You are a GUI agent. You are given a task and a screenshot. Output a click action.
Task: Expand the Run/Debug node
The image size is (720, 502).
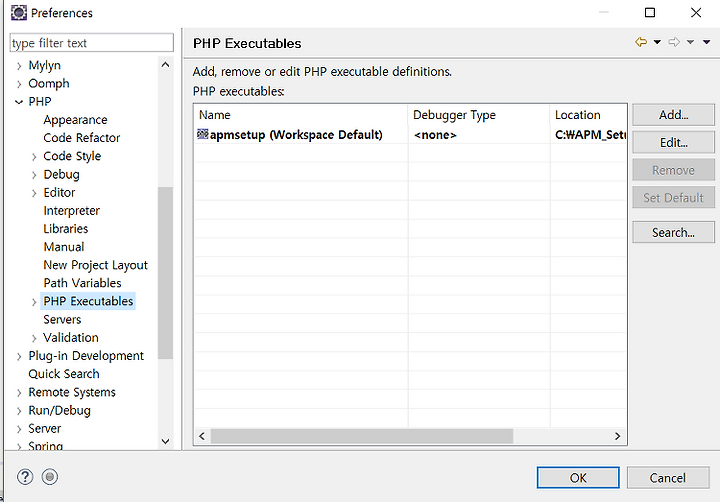point(19,411)
